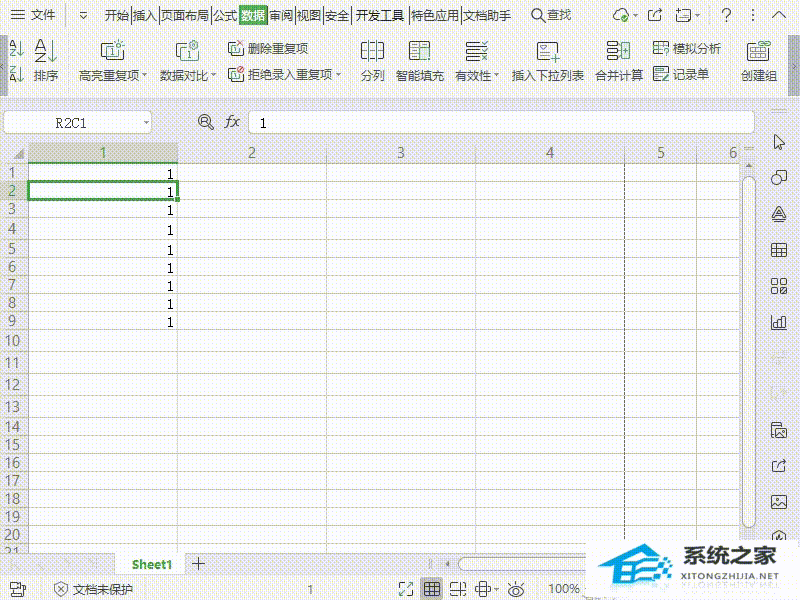Click the table grid icon in the right sidebar
The image size is (800, 600).
[x=779, y=250]
